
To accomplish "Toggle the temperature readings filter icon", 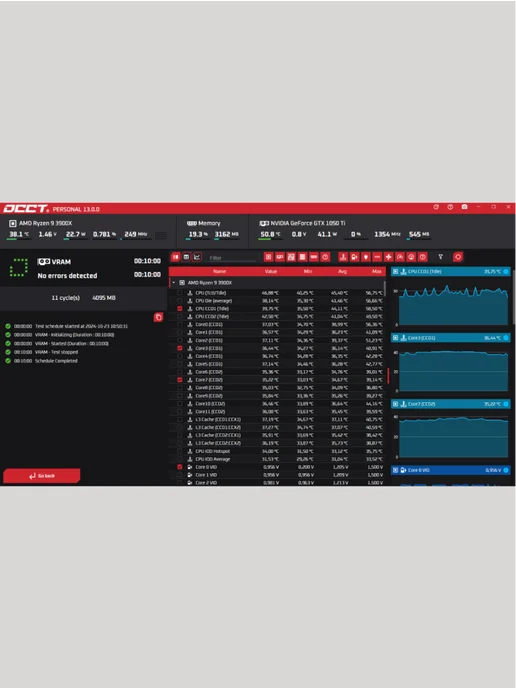I will pyautogui.click(x=343, y=257).
